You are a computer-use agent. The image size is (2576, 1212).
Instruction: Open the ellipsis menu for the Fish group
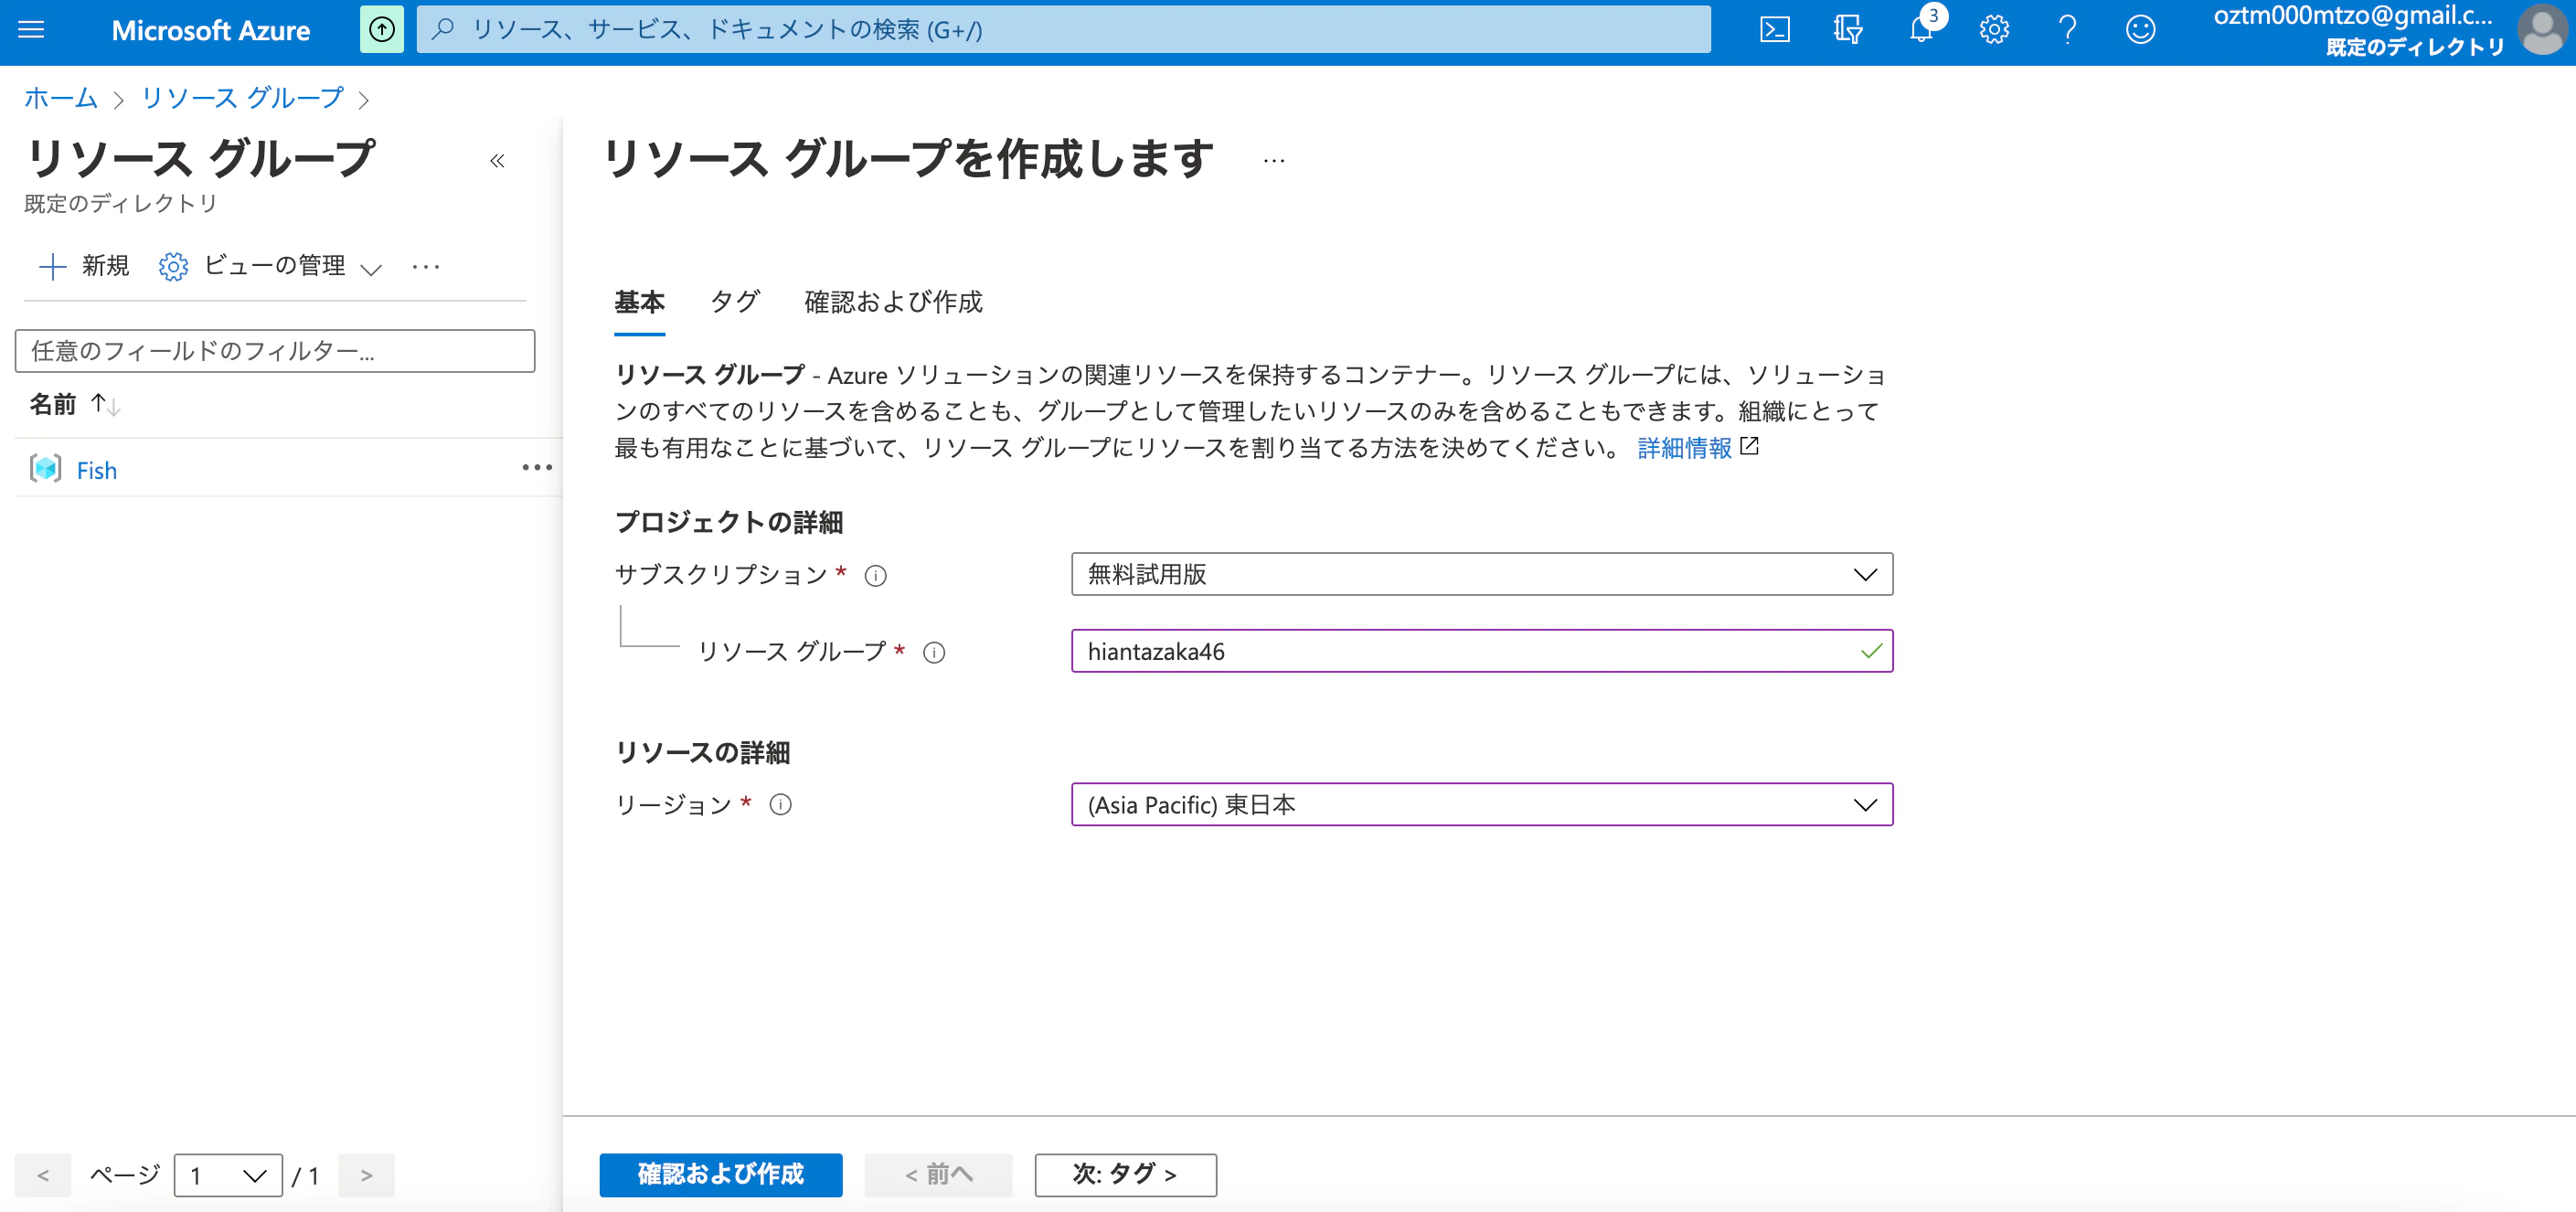click(537, 468)
